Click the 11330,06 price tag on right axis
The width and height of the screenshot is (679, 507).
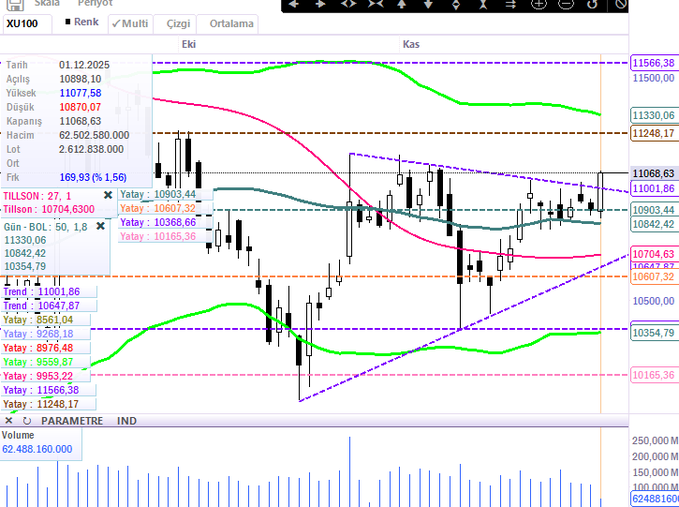point(654,116)
